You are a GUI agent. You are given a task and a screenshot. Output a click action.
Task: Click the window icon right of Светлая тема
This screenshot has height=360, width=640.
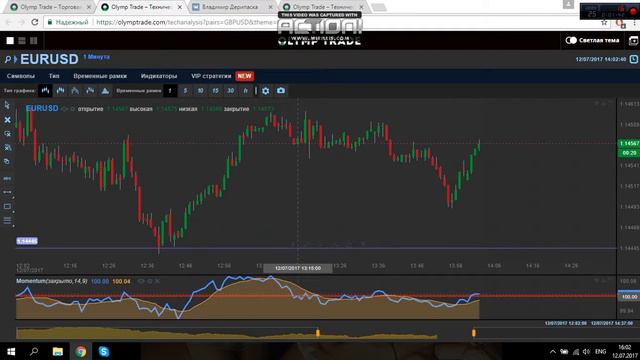click(633, 40)
